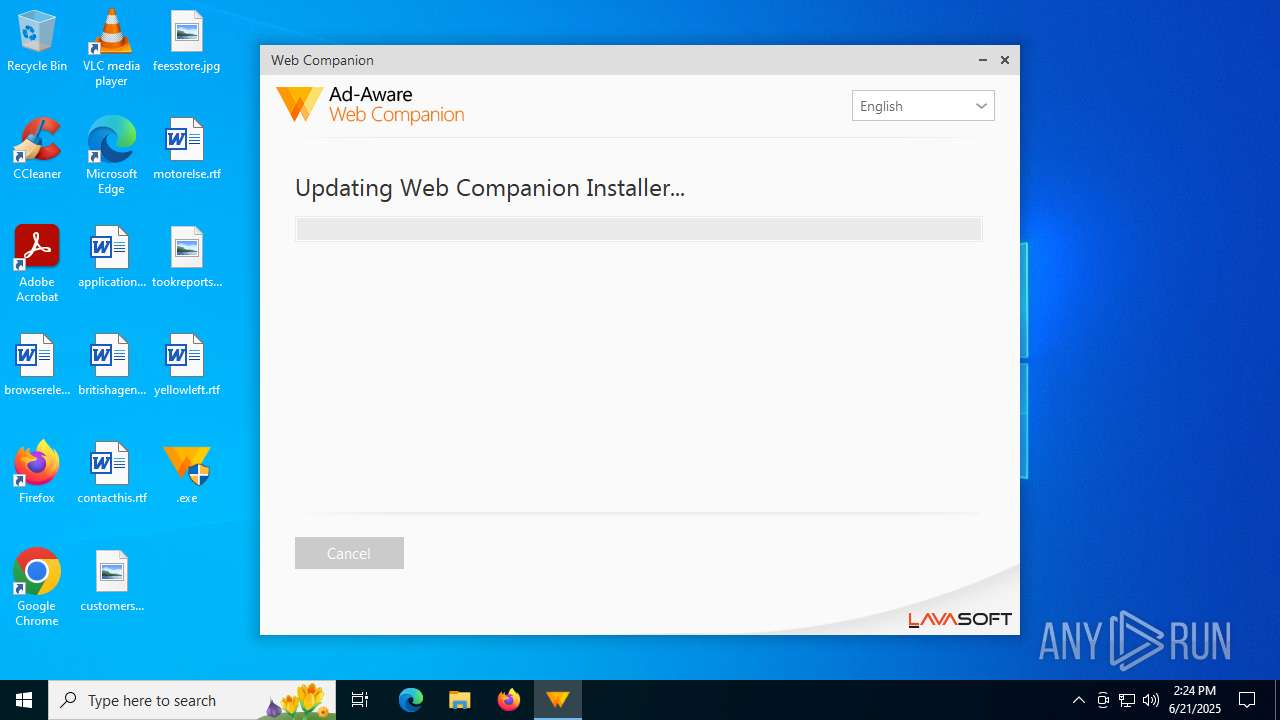
Task: Open the notification center
Action: (1247, 700)
